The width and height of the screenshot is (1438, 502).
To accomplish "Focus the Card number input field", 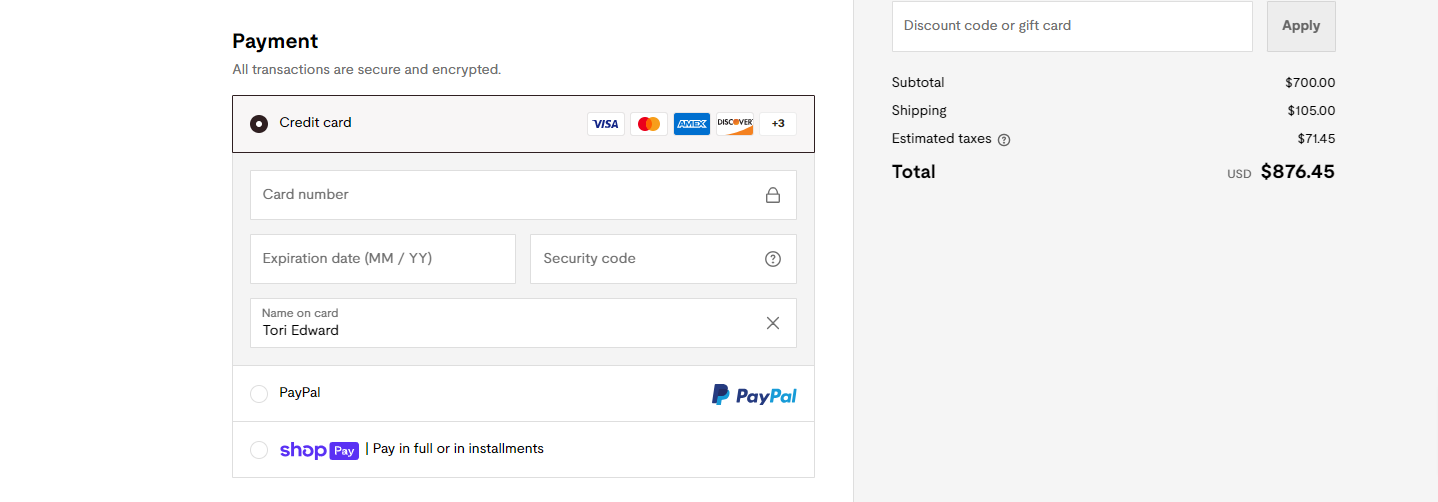I will pyautogui.click(x=523, y=195).
